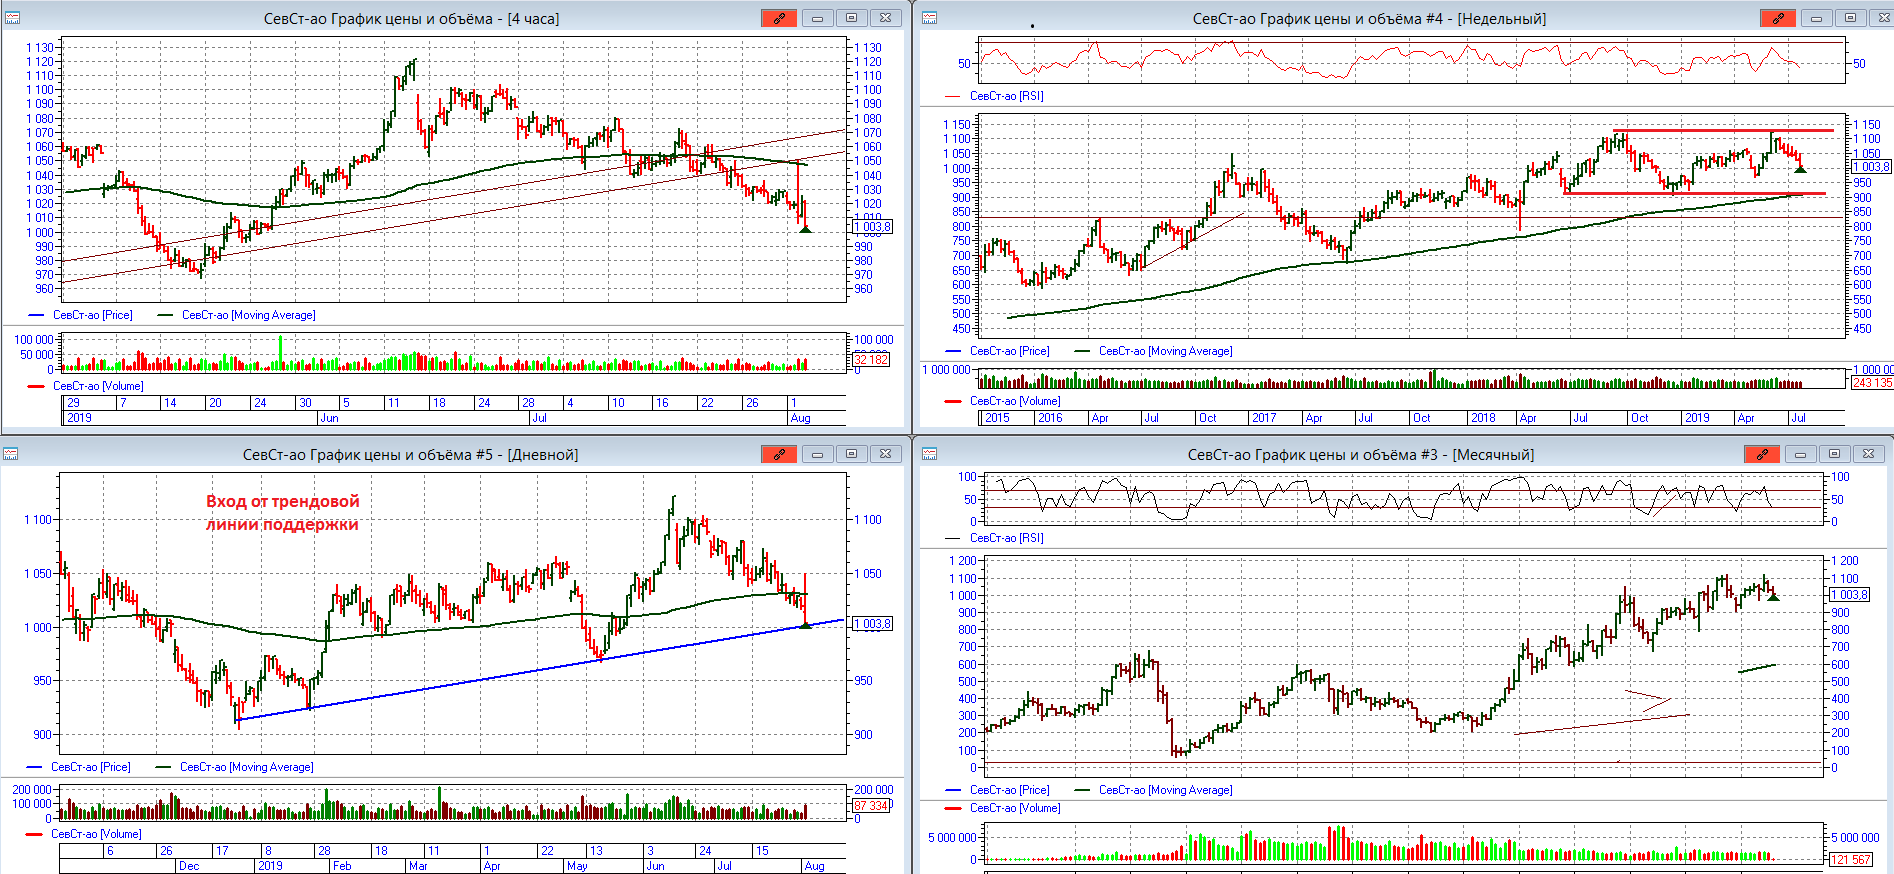Open the chart system icon of 4 часа window
The height and width of the screenshot is (874, 1894).
click(x=12, y=18)
